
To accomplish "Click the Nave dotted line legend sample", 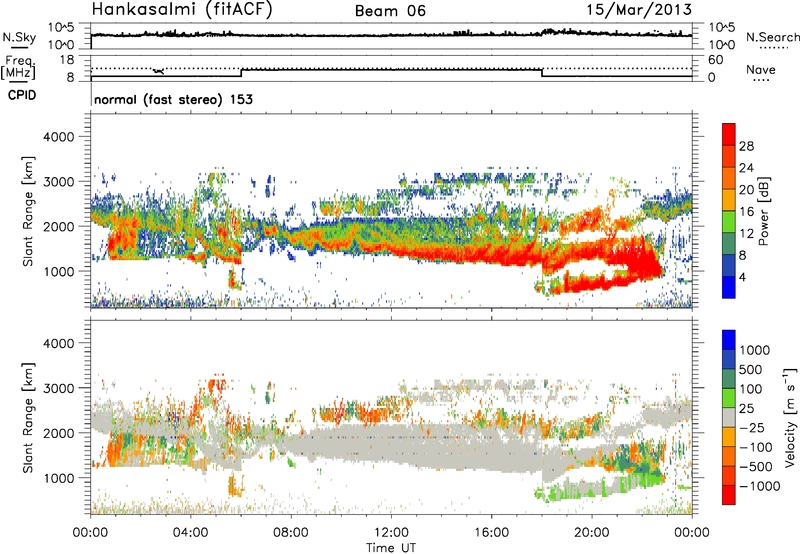I will pyautogui.click(x=761, y=81).
